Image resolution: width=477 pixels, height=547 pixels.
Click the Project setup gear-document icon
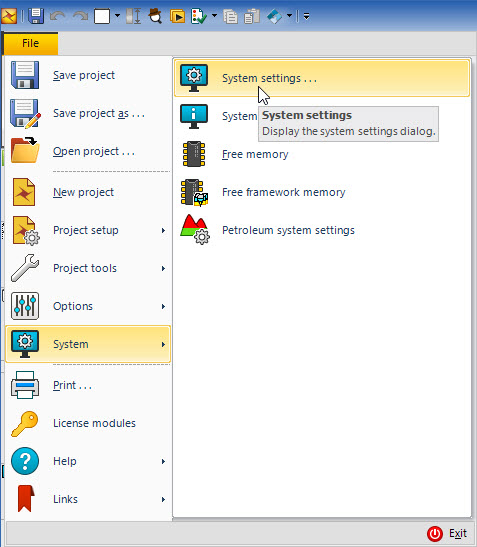click(x=26, y=230)
